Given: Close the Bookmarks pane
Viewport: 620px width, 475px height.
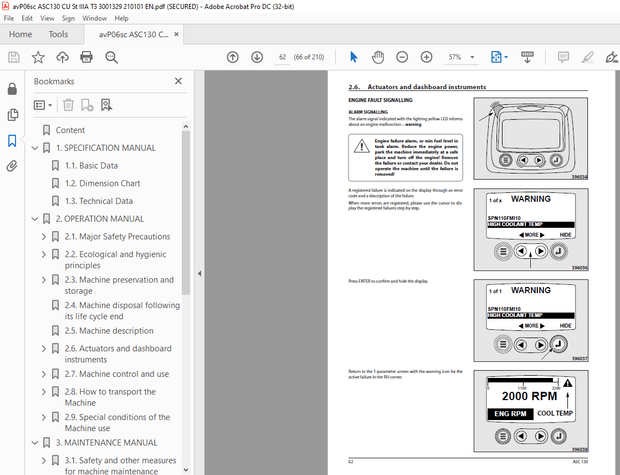Looking at the screenshot, I should coord(178,81).
